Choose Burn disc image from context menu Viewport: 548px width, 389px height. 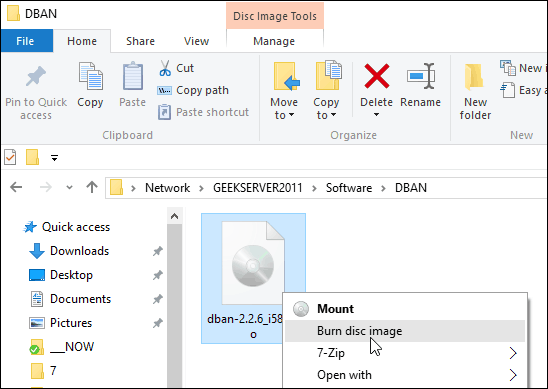coord(405,331)
